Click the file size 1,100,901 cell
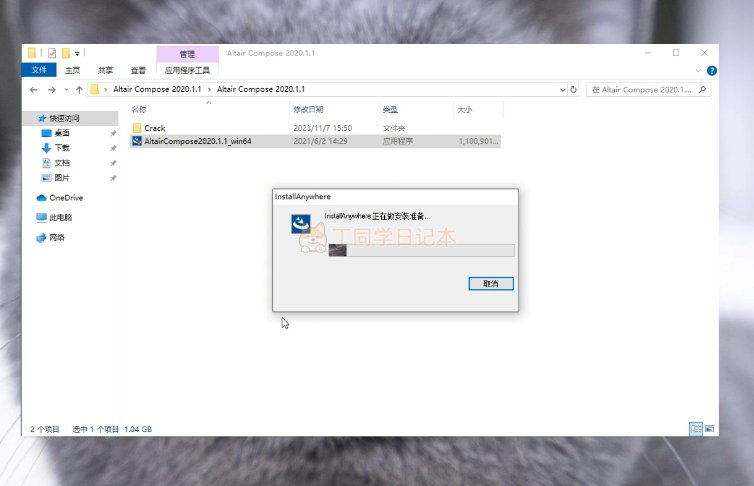The width and height of the screenshot is (754, 486). 478,141
